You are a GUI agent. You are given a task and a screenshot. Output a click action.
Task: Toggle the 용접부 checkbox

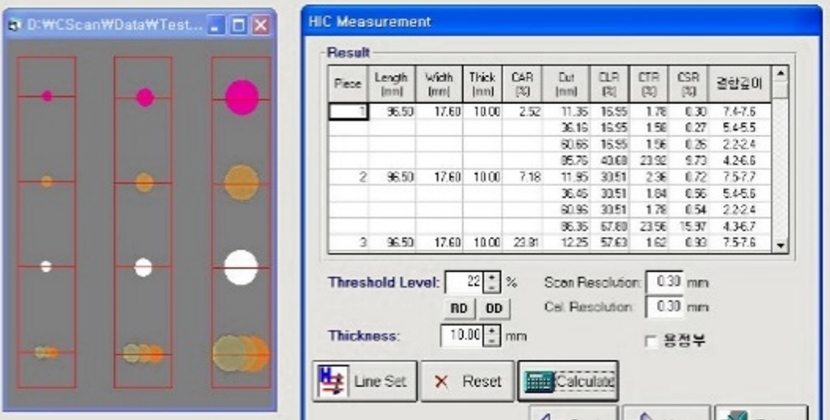652,342
